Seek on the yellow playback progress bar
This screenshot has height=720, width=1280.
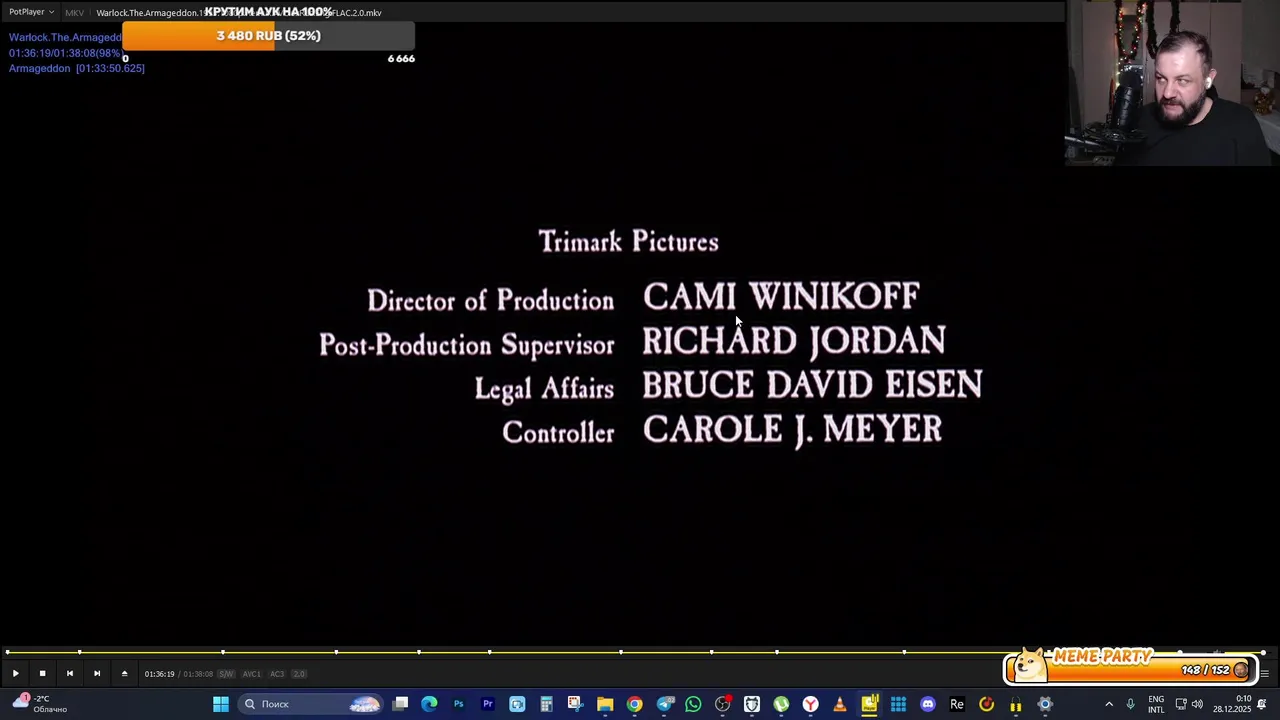[x=636, y=652]
